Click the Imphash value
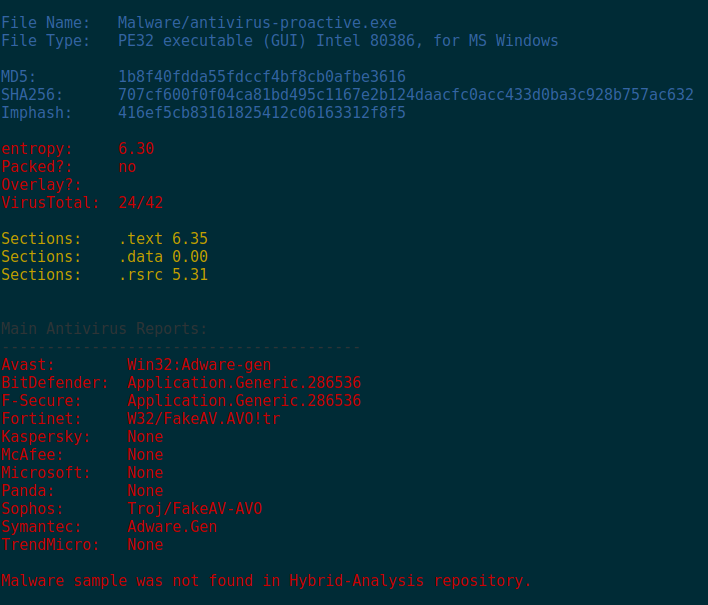 [262, 113]
